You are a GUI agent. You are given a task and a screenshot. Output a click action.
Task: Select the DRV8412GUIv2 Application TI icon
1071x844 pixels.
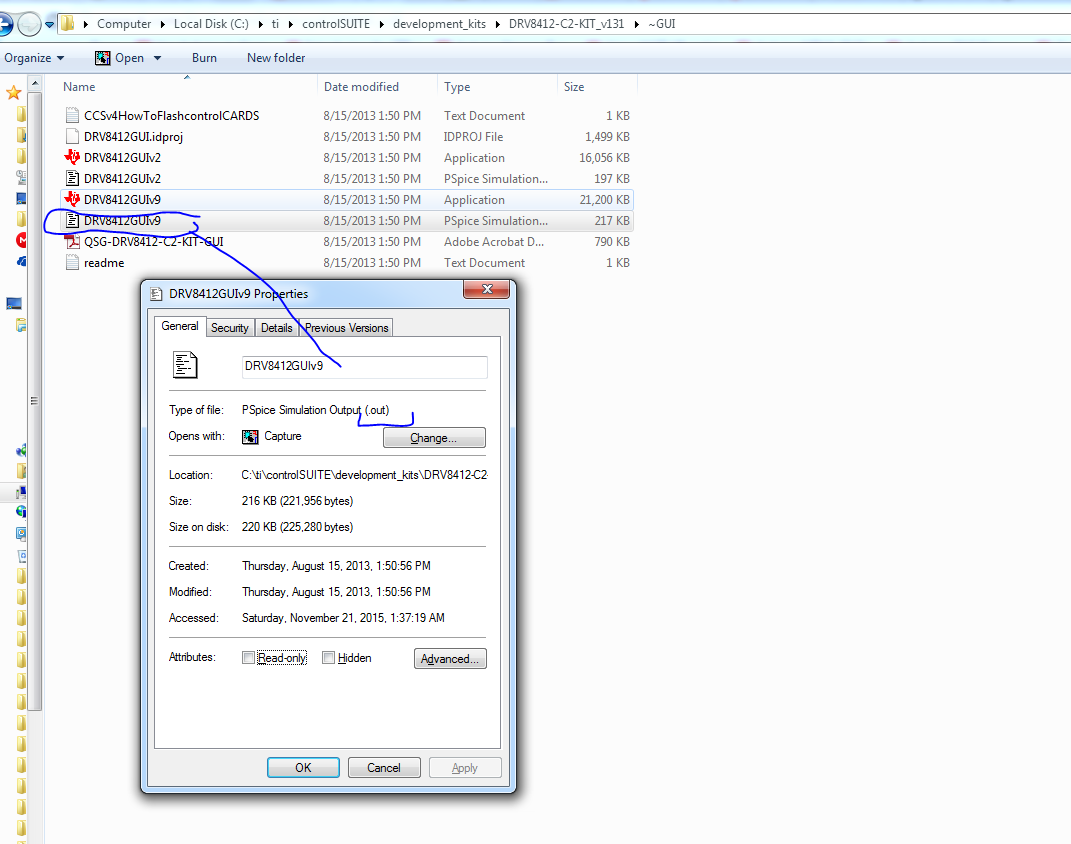72,158
